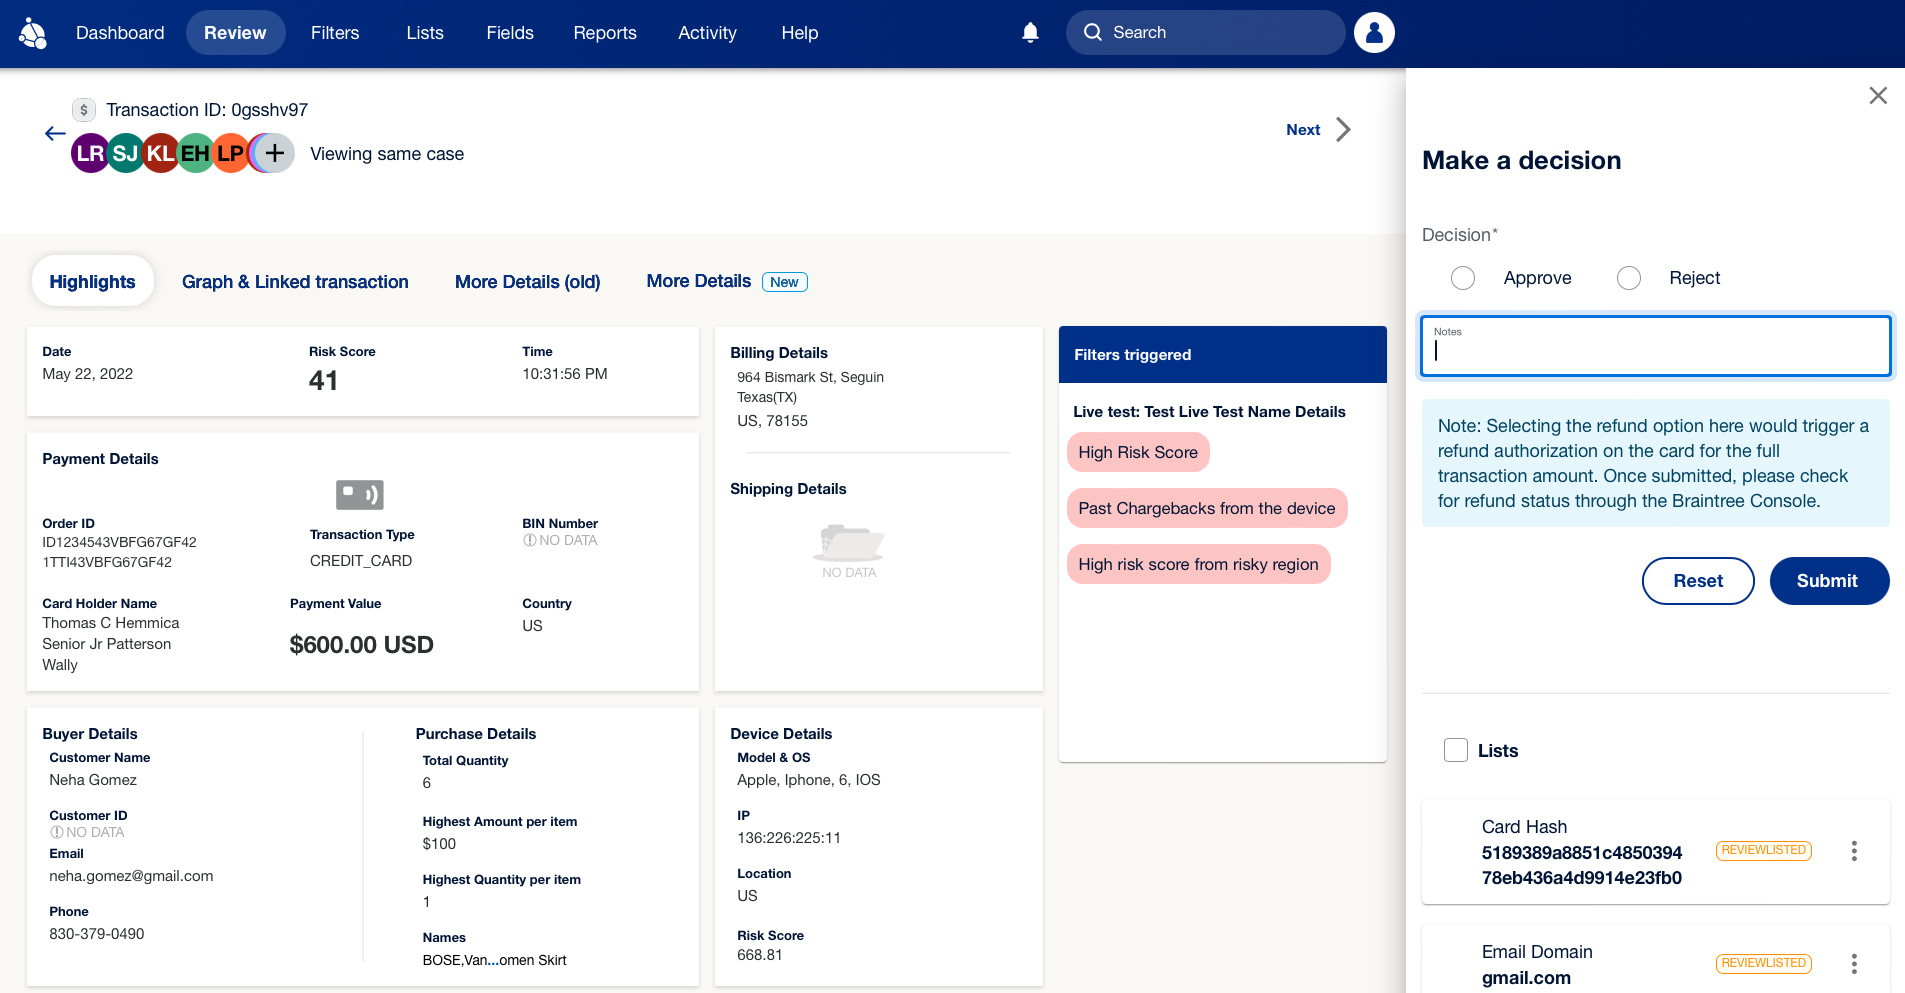
Task: Open the user profile avatar
Action: tap(1374, 33)
